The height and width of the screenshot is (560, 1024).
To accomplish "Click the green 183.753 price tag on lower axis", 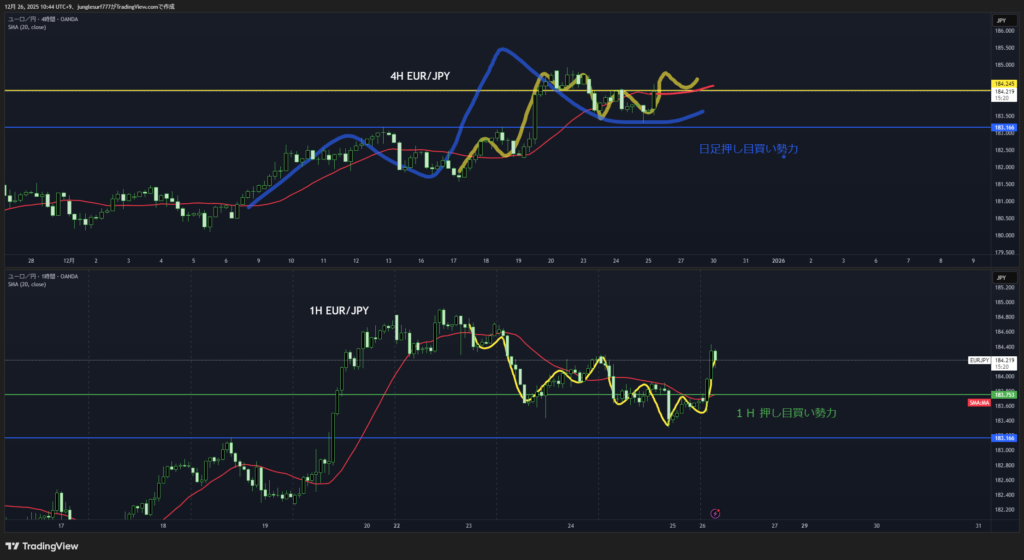I will point(1004,395).
